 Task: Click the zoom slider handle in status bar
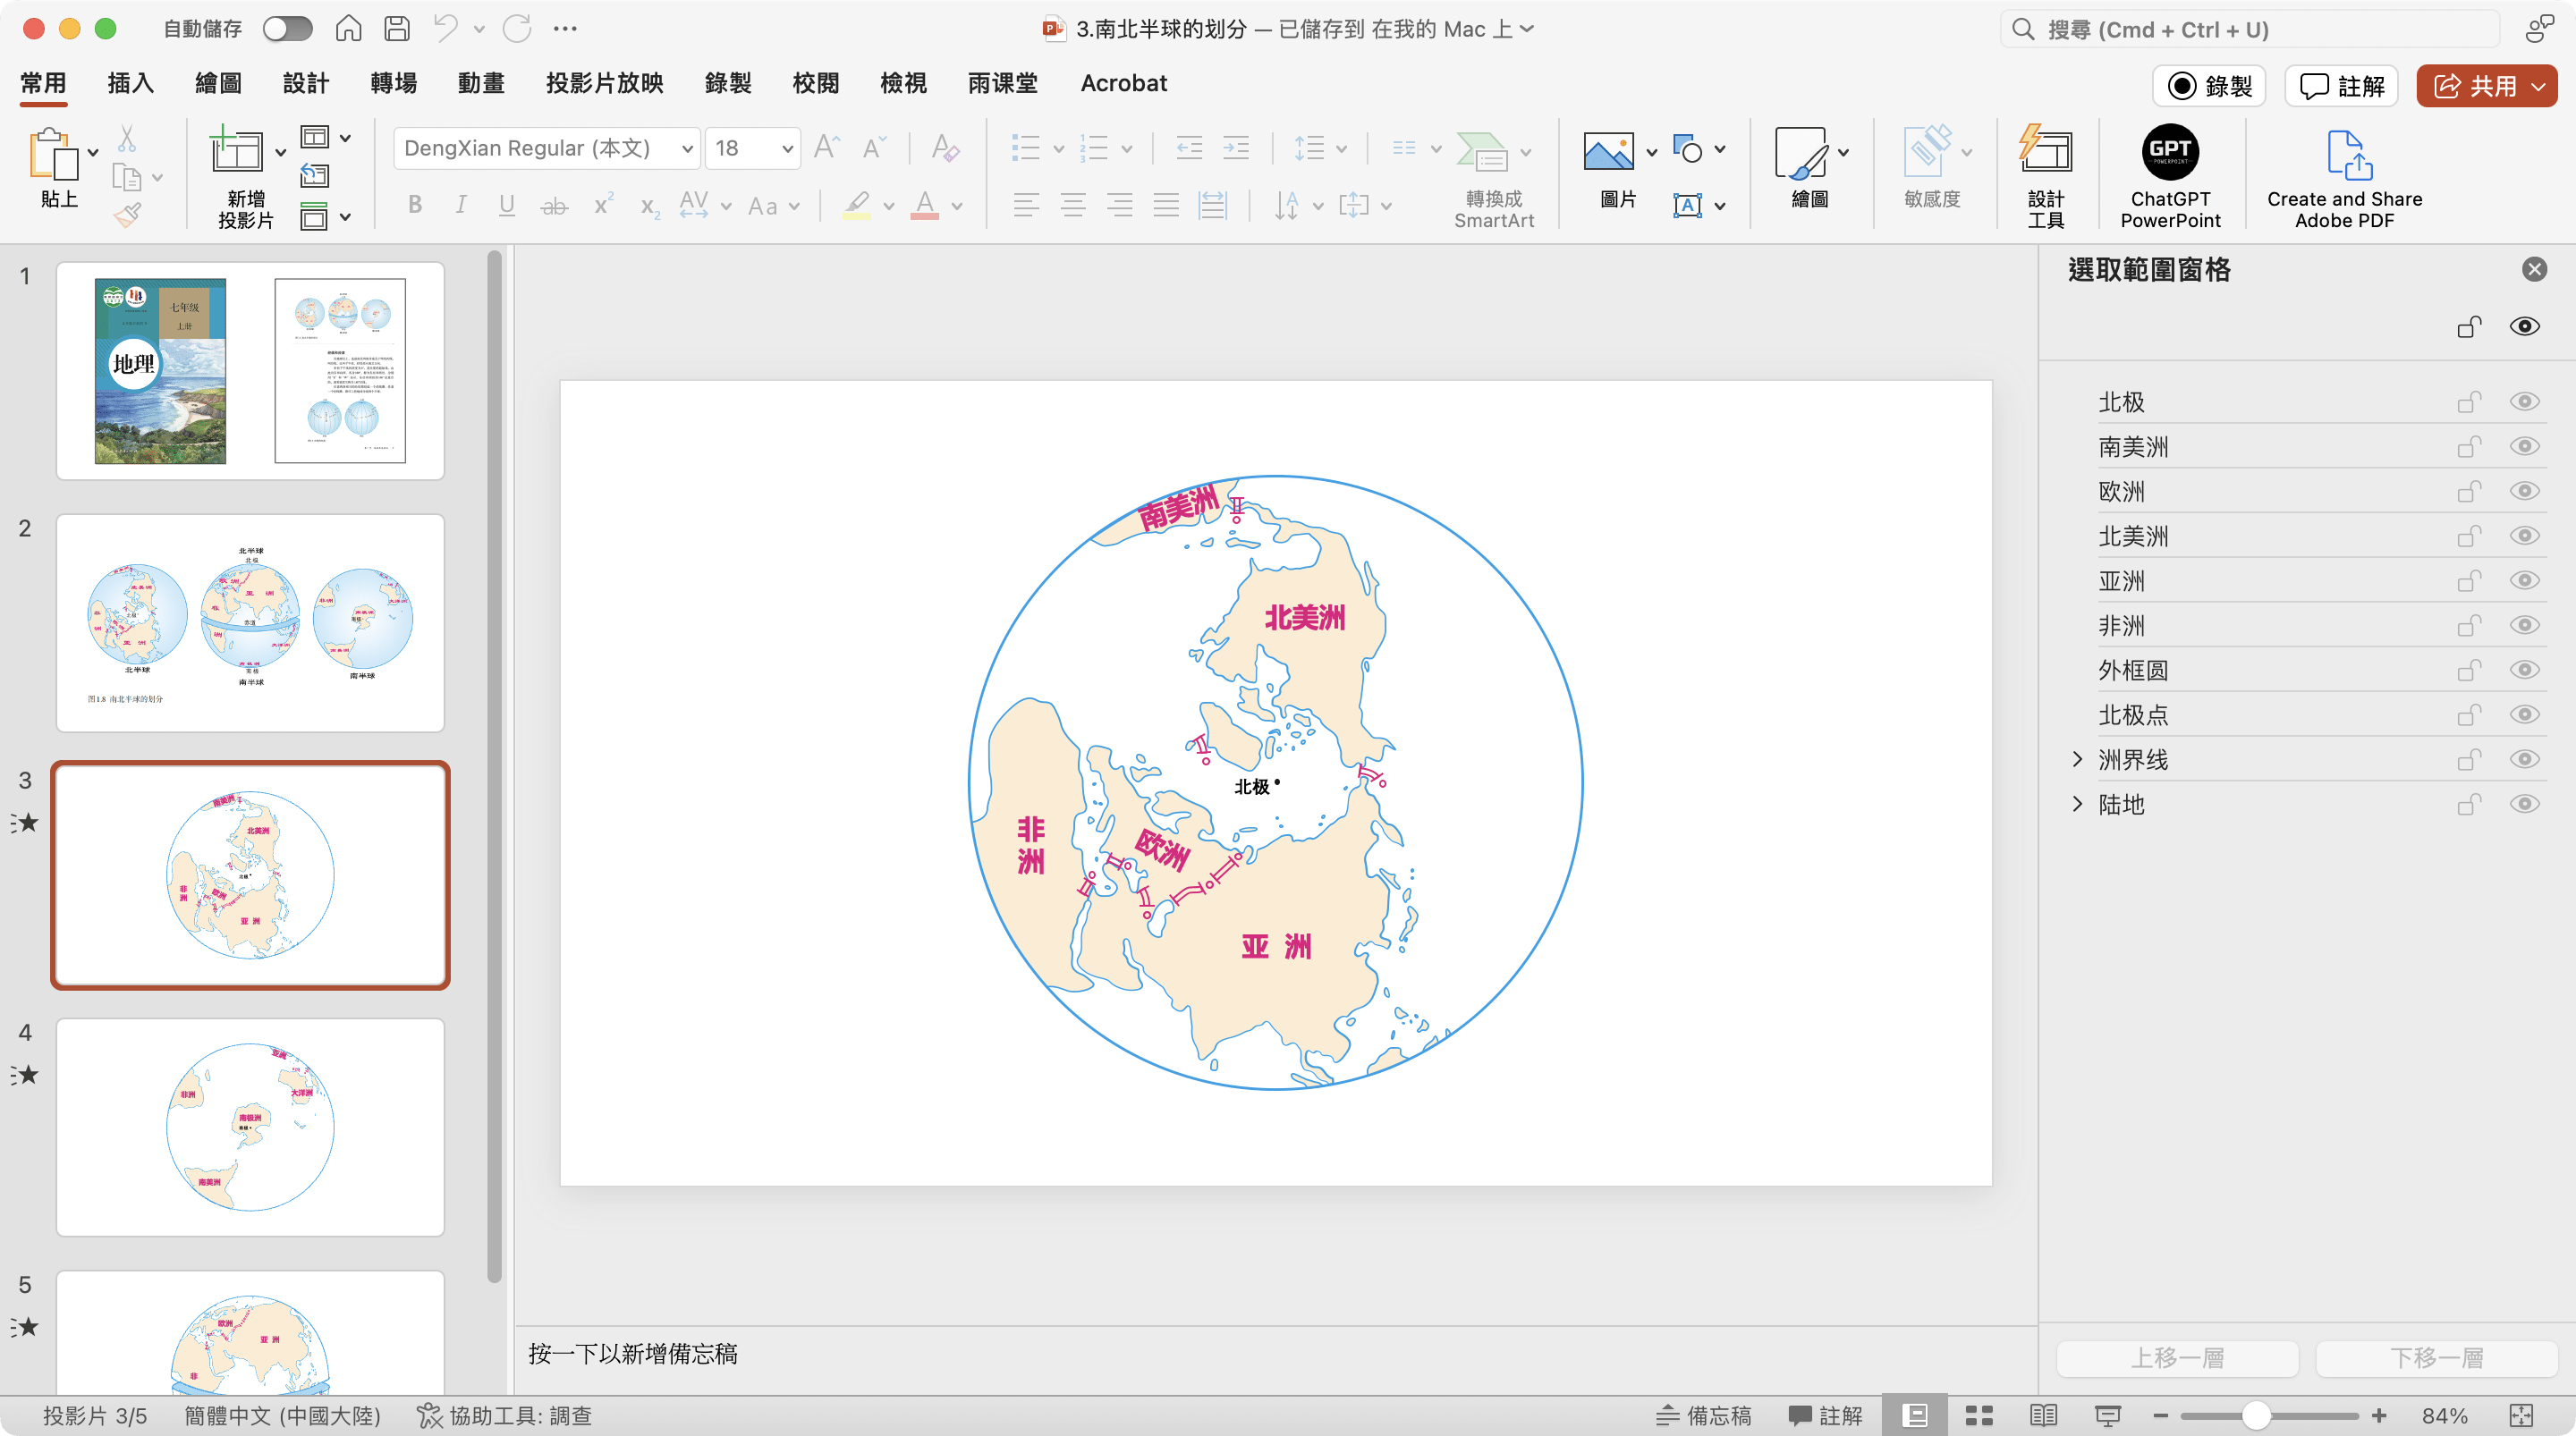coord(2255,1415)
